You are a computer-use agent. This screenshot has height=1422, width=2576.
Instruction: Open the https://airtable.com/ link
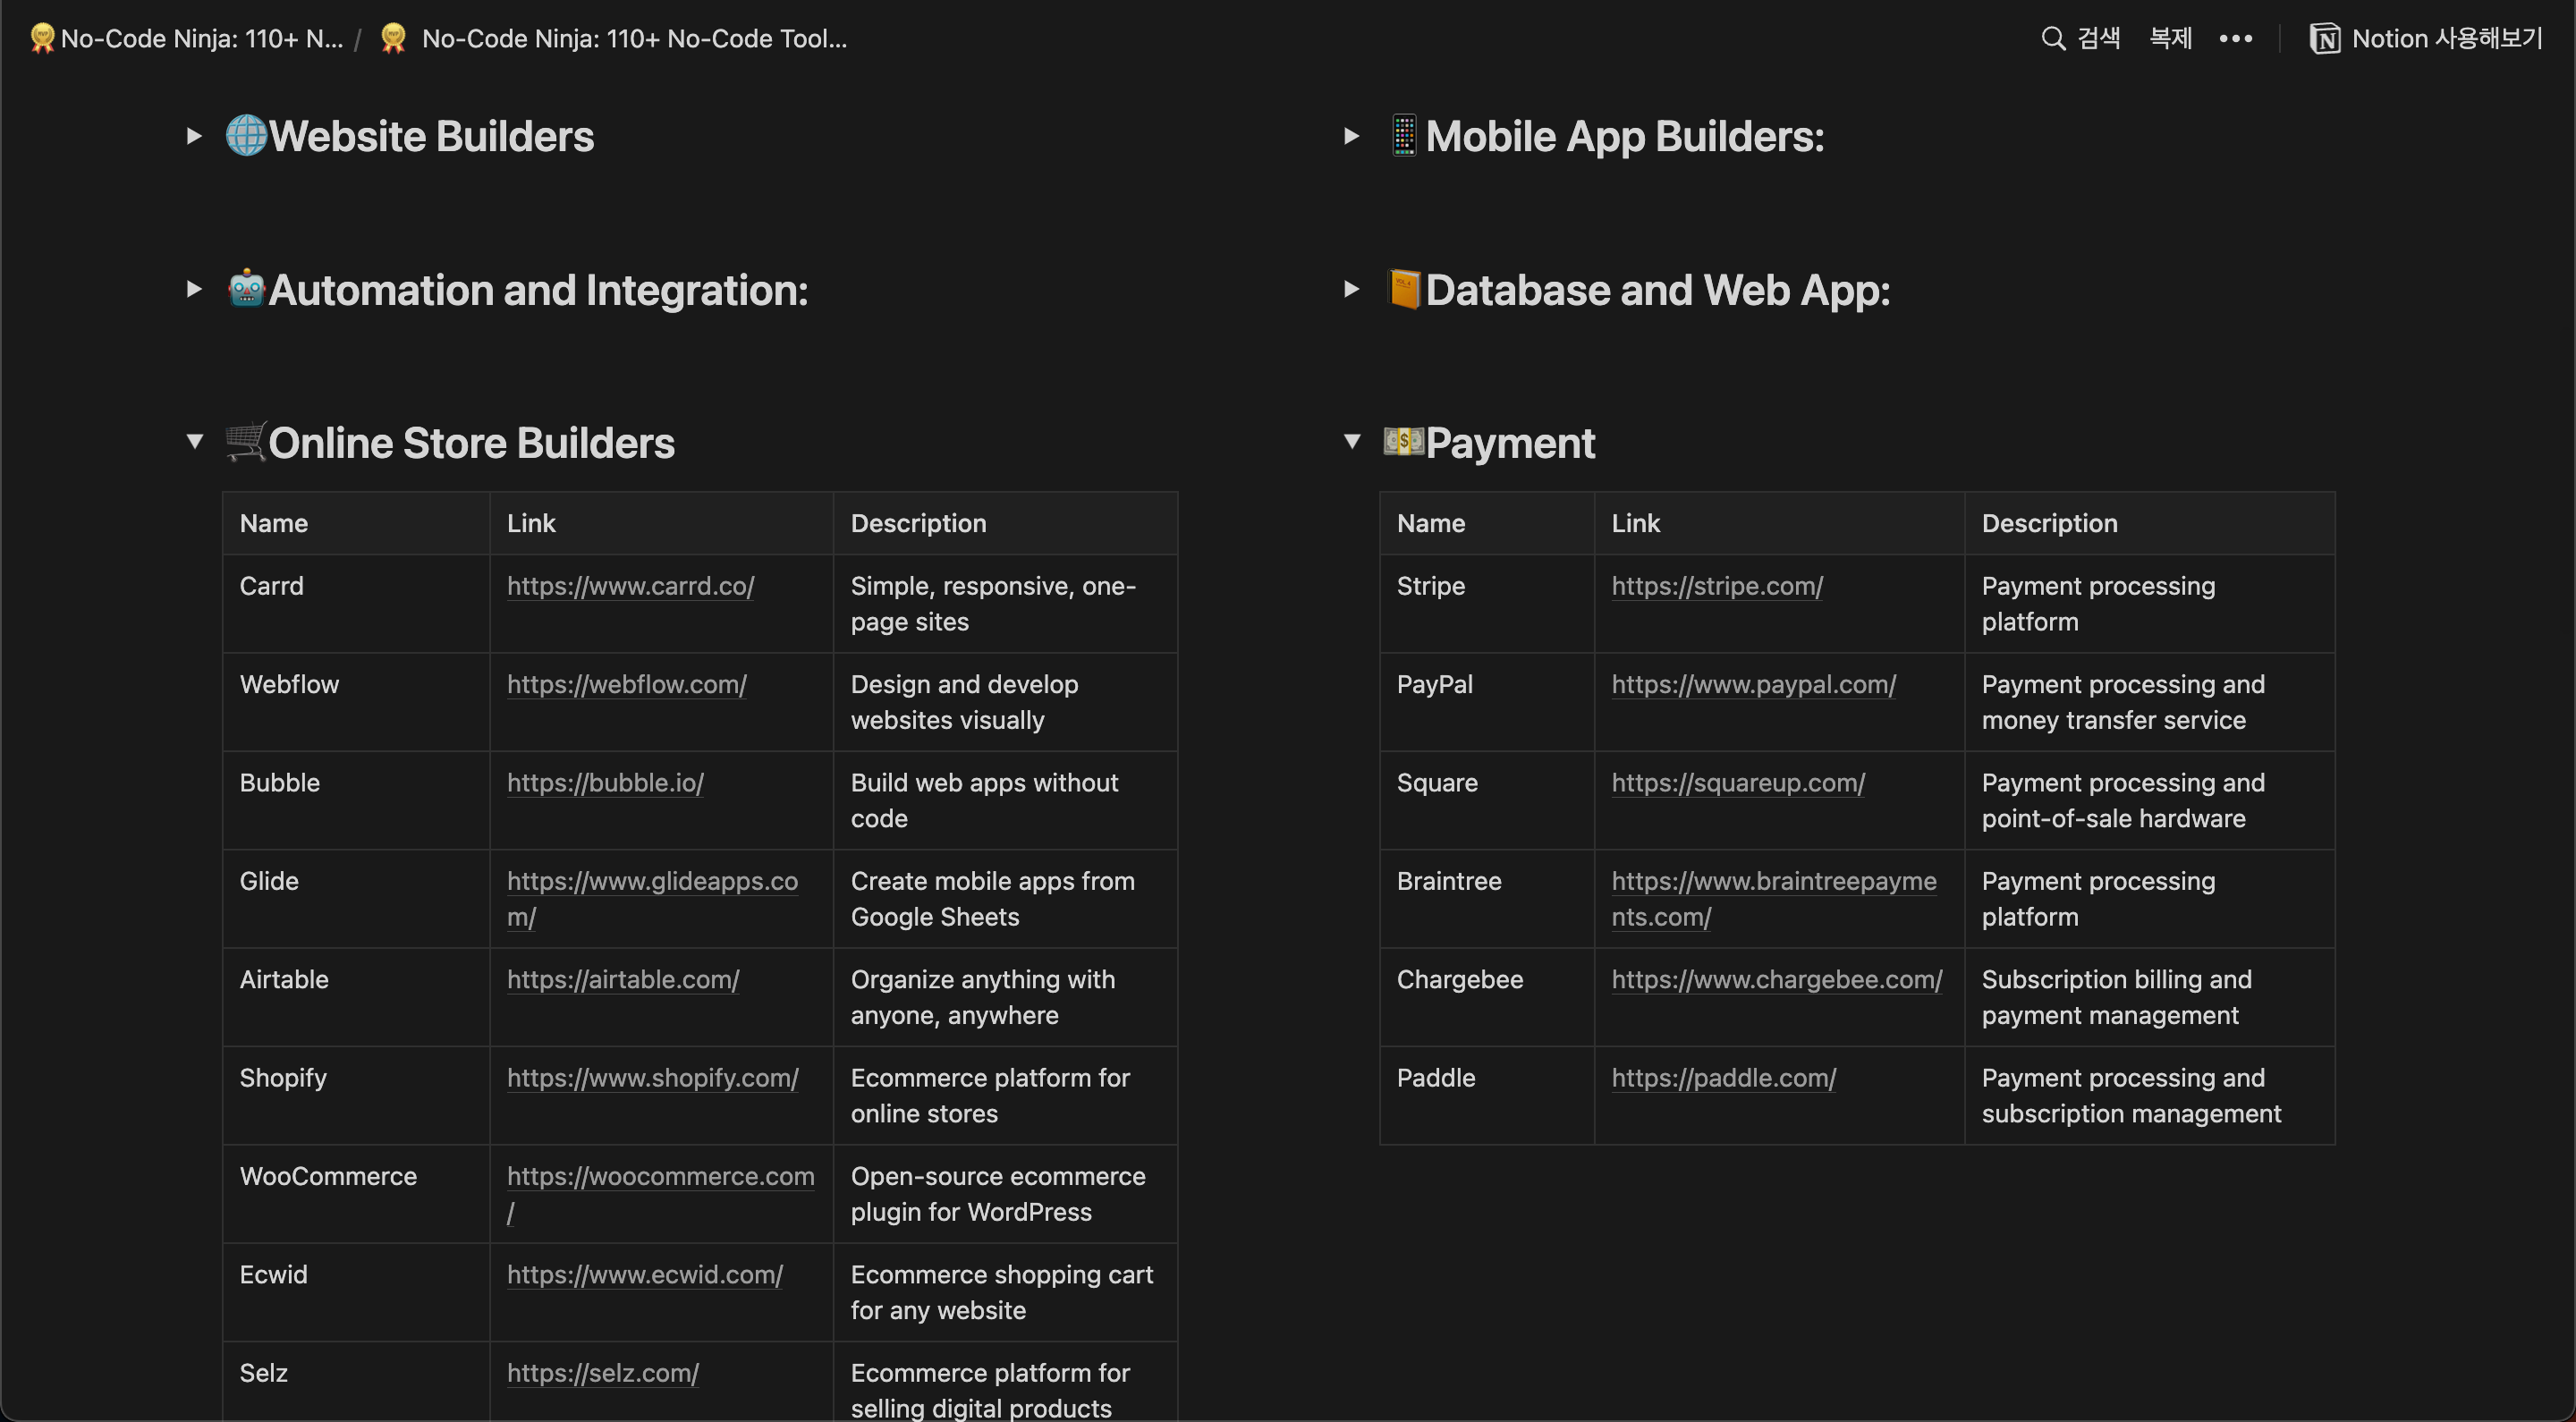pyautogui.click(x=623, y=979)
